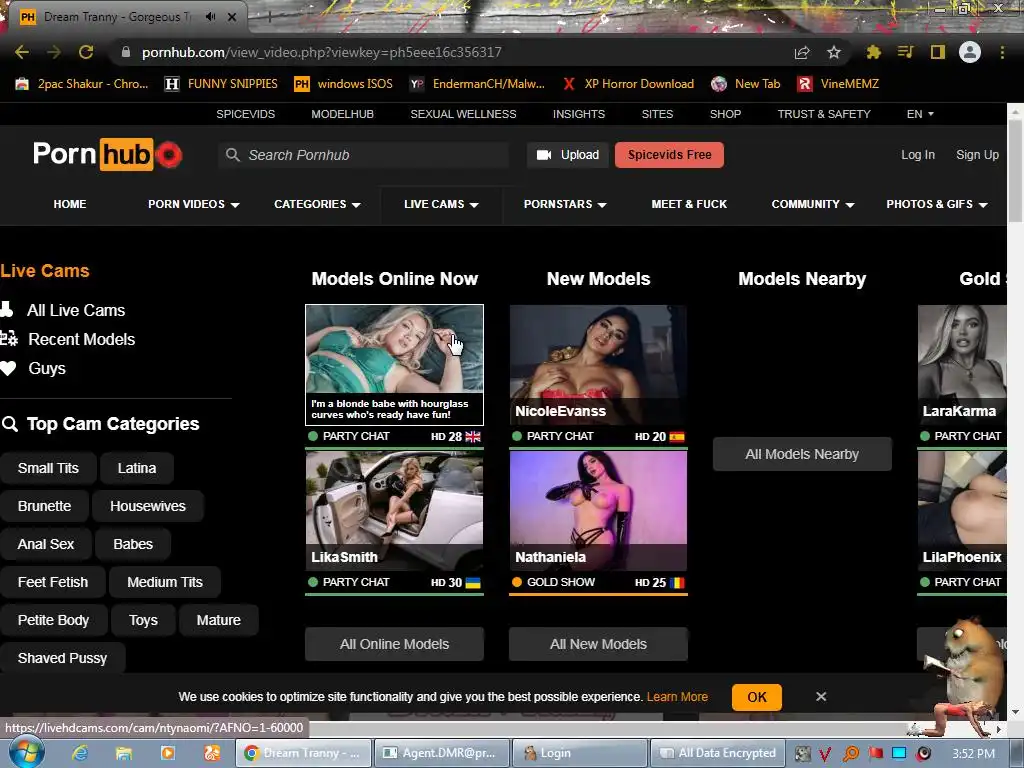1024x768 pixels.
Task: Select the Toys category tag
Action: tap(143, 620)
